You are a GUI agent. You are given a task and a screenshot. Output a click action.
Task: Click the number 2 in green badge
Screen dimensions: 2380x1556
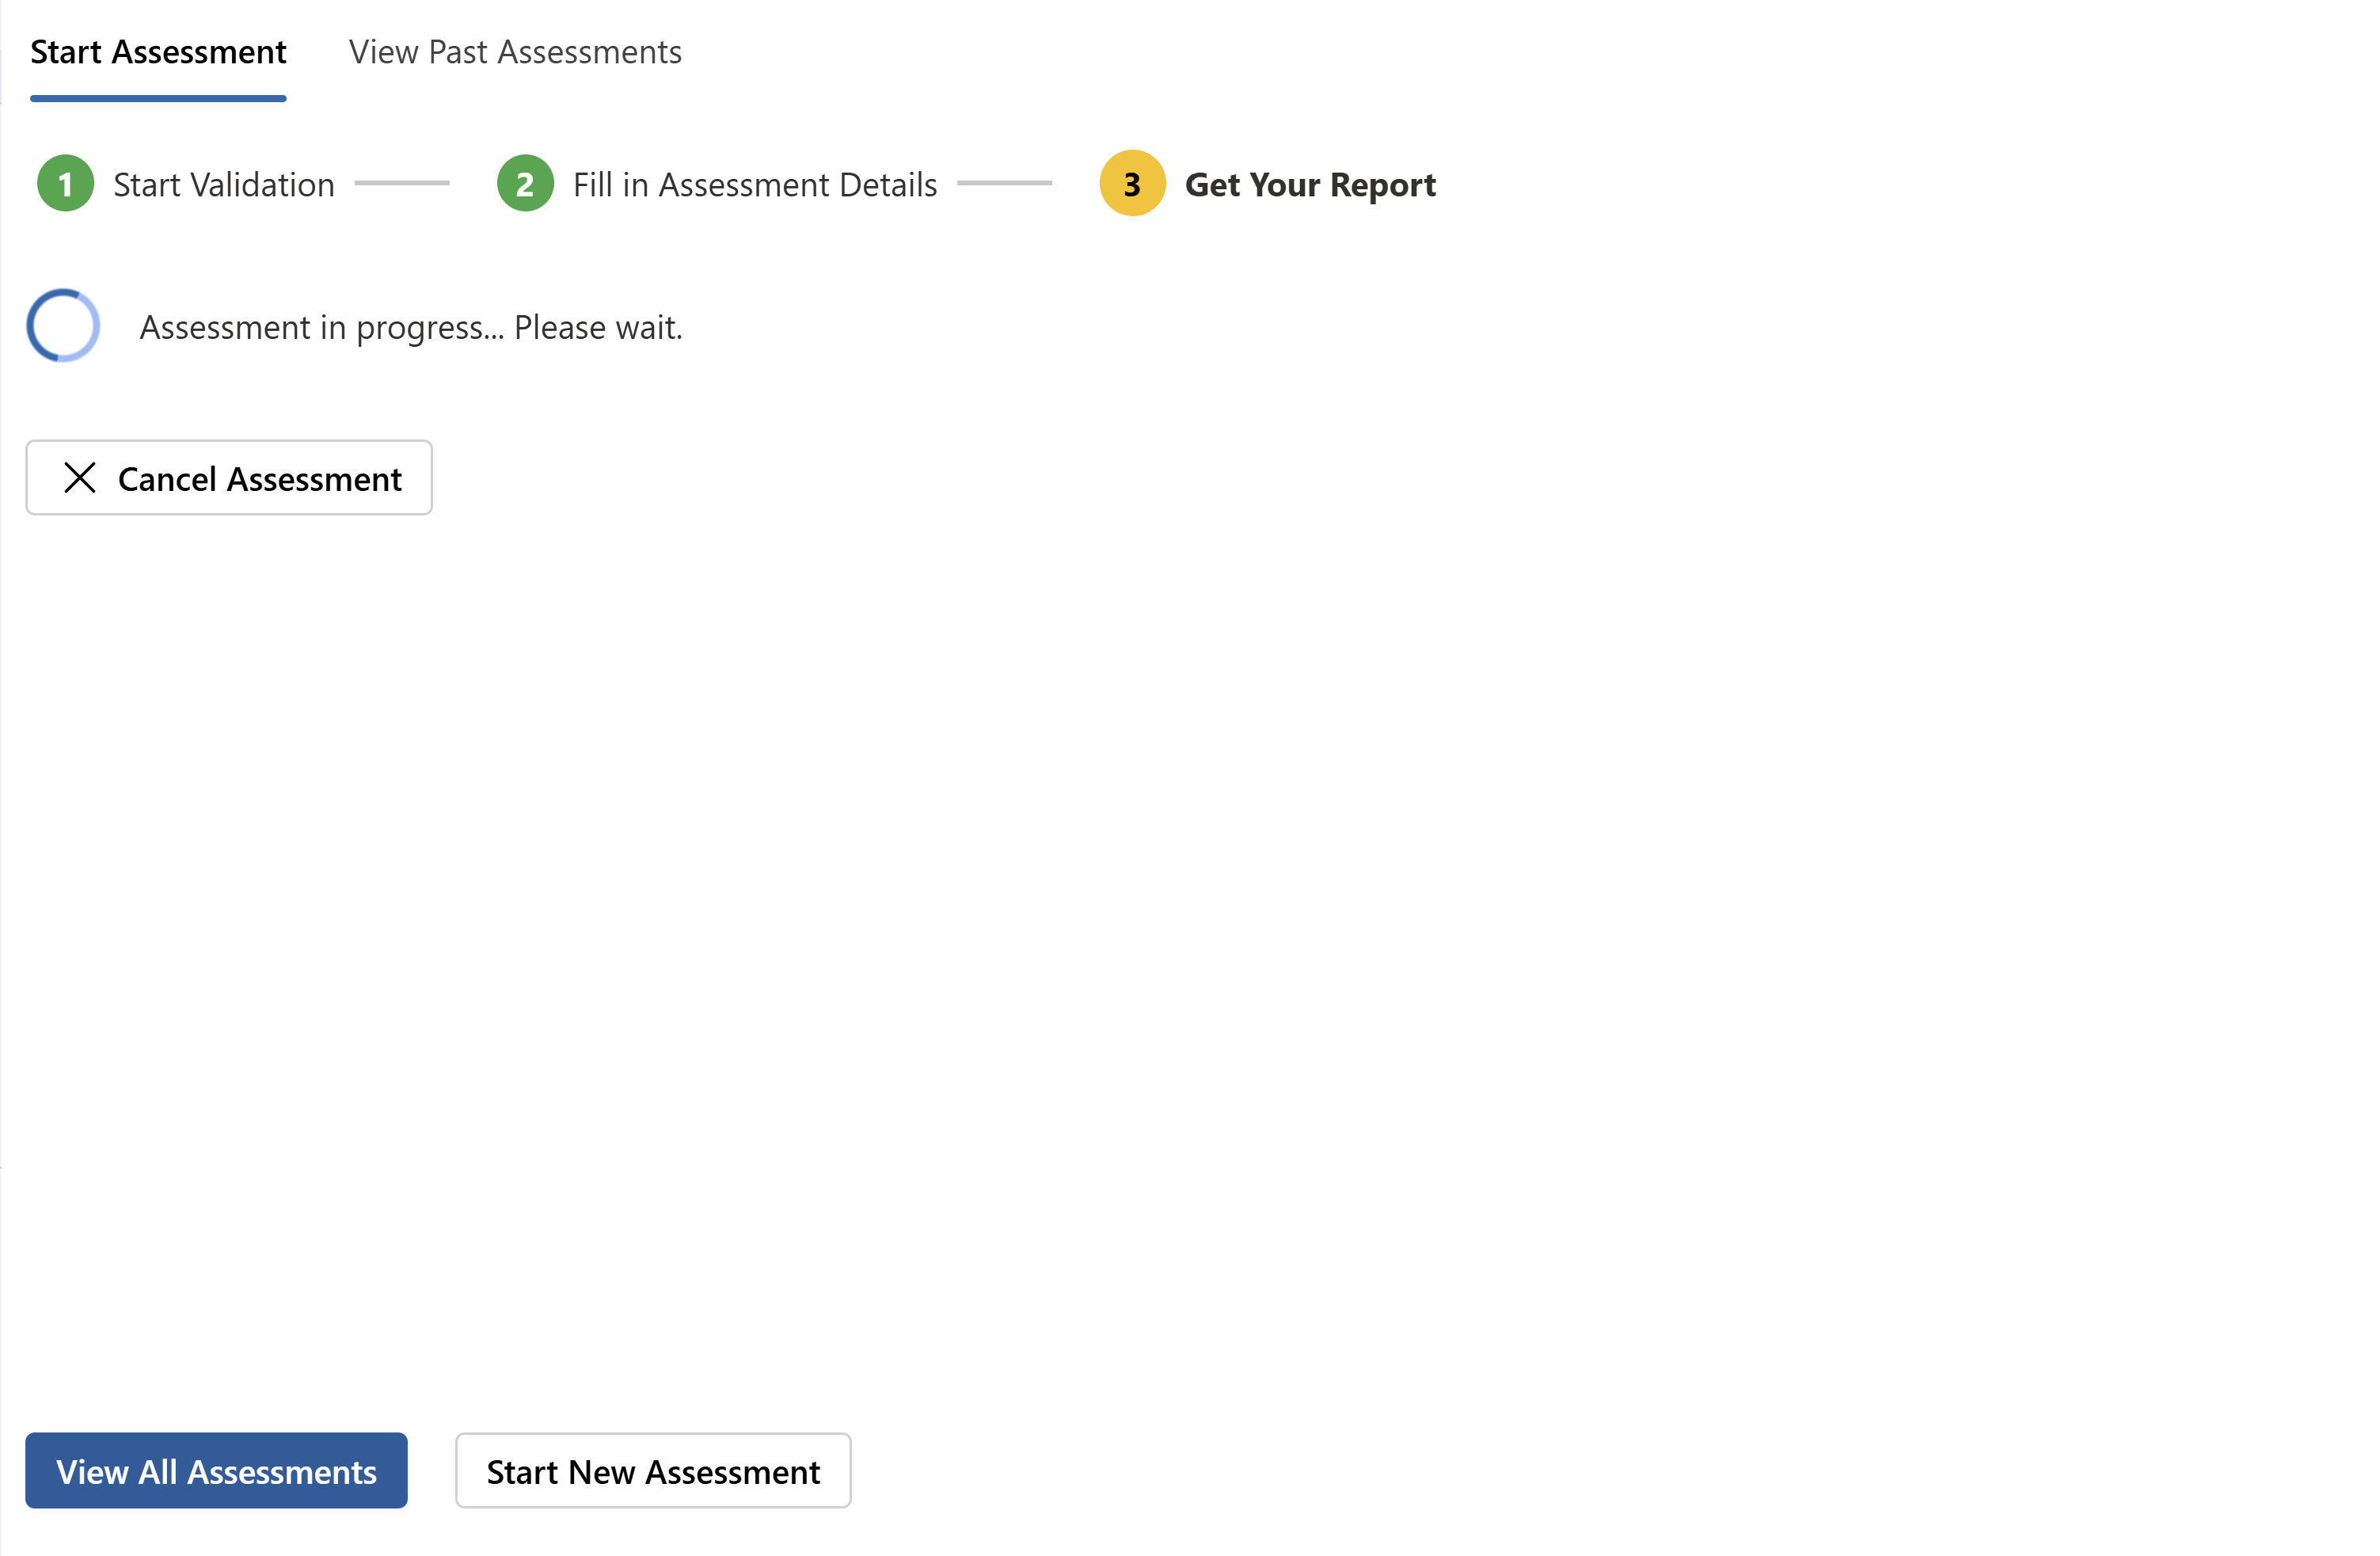pyautogui.click(x=525, y=185)
